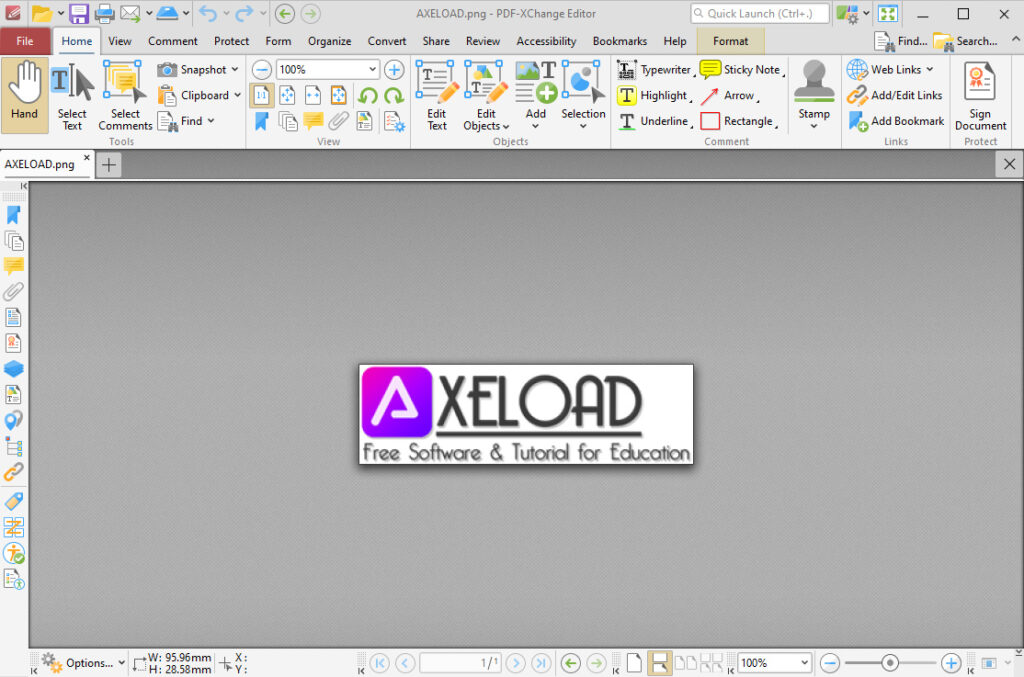Click the Edit Text tool
Screen dimensions: 1024x677
pos(437,97)
